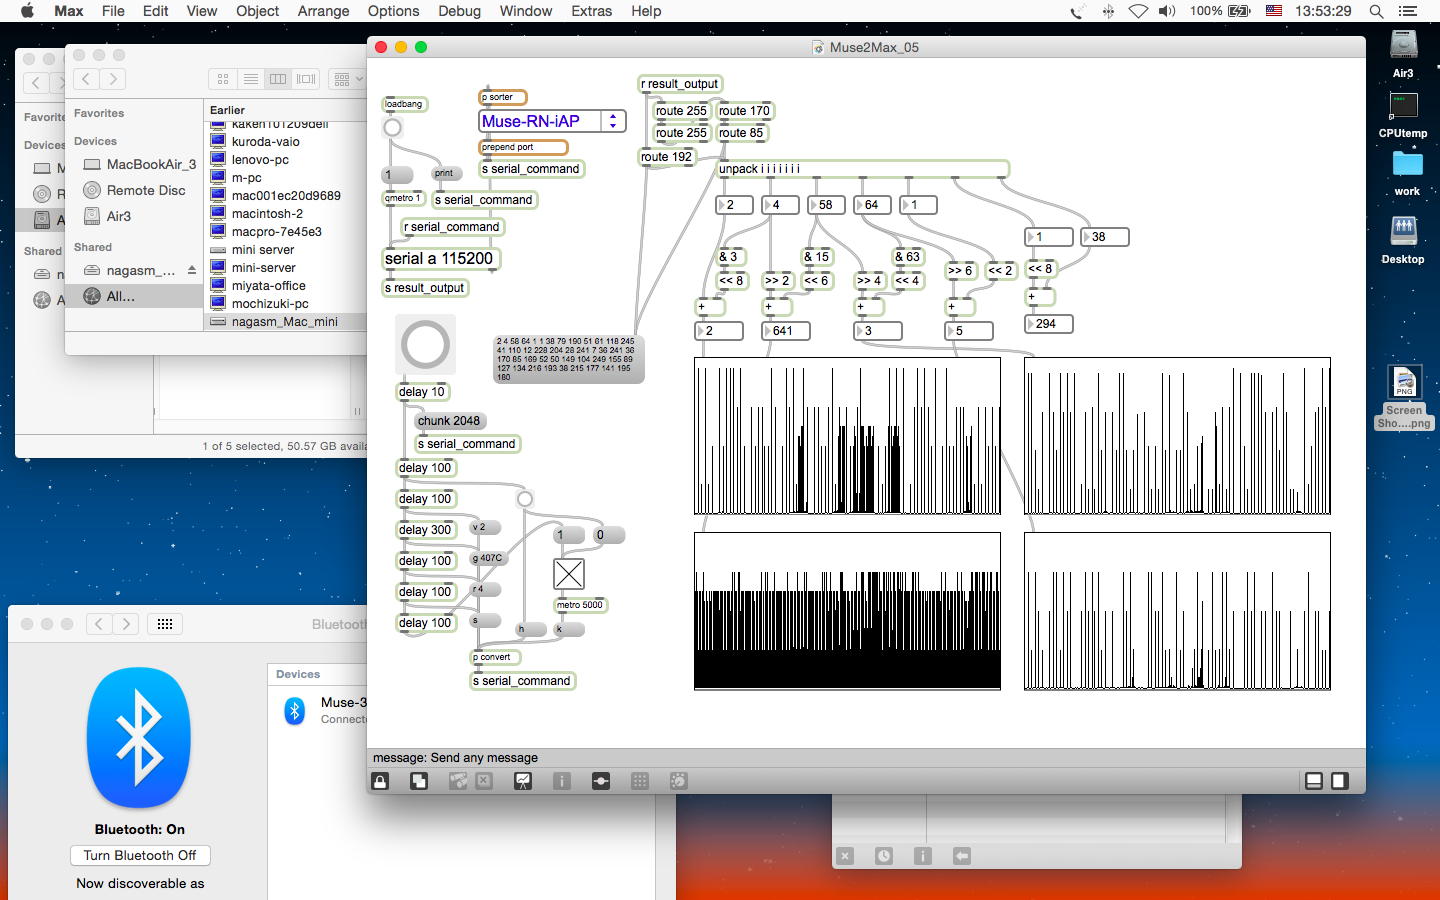Click the 'chunk 2048' message box
Screen dimensions: 1440x900
point(449,421)
